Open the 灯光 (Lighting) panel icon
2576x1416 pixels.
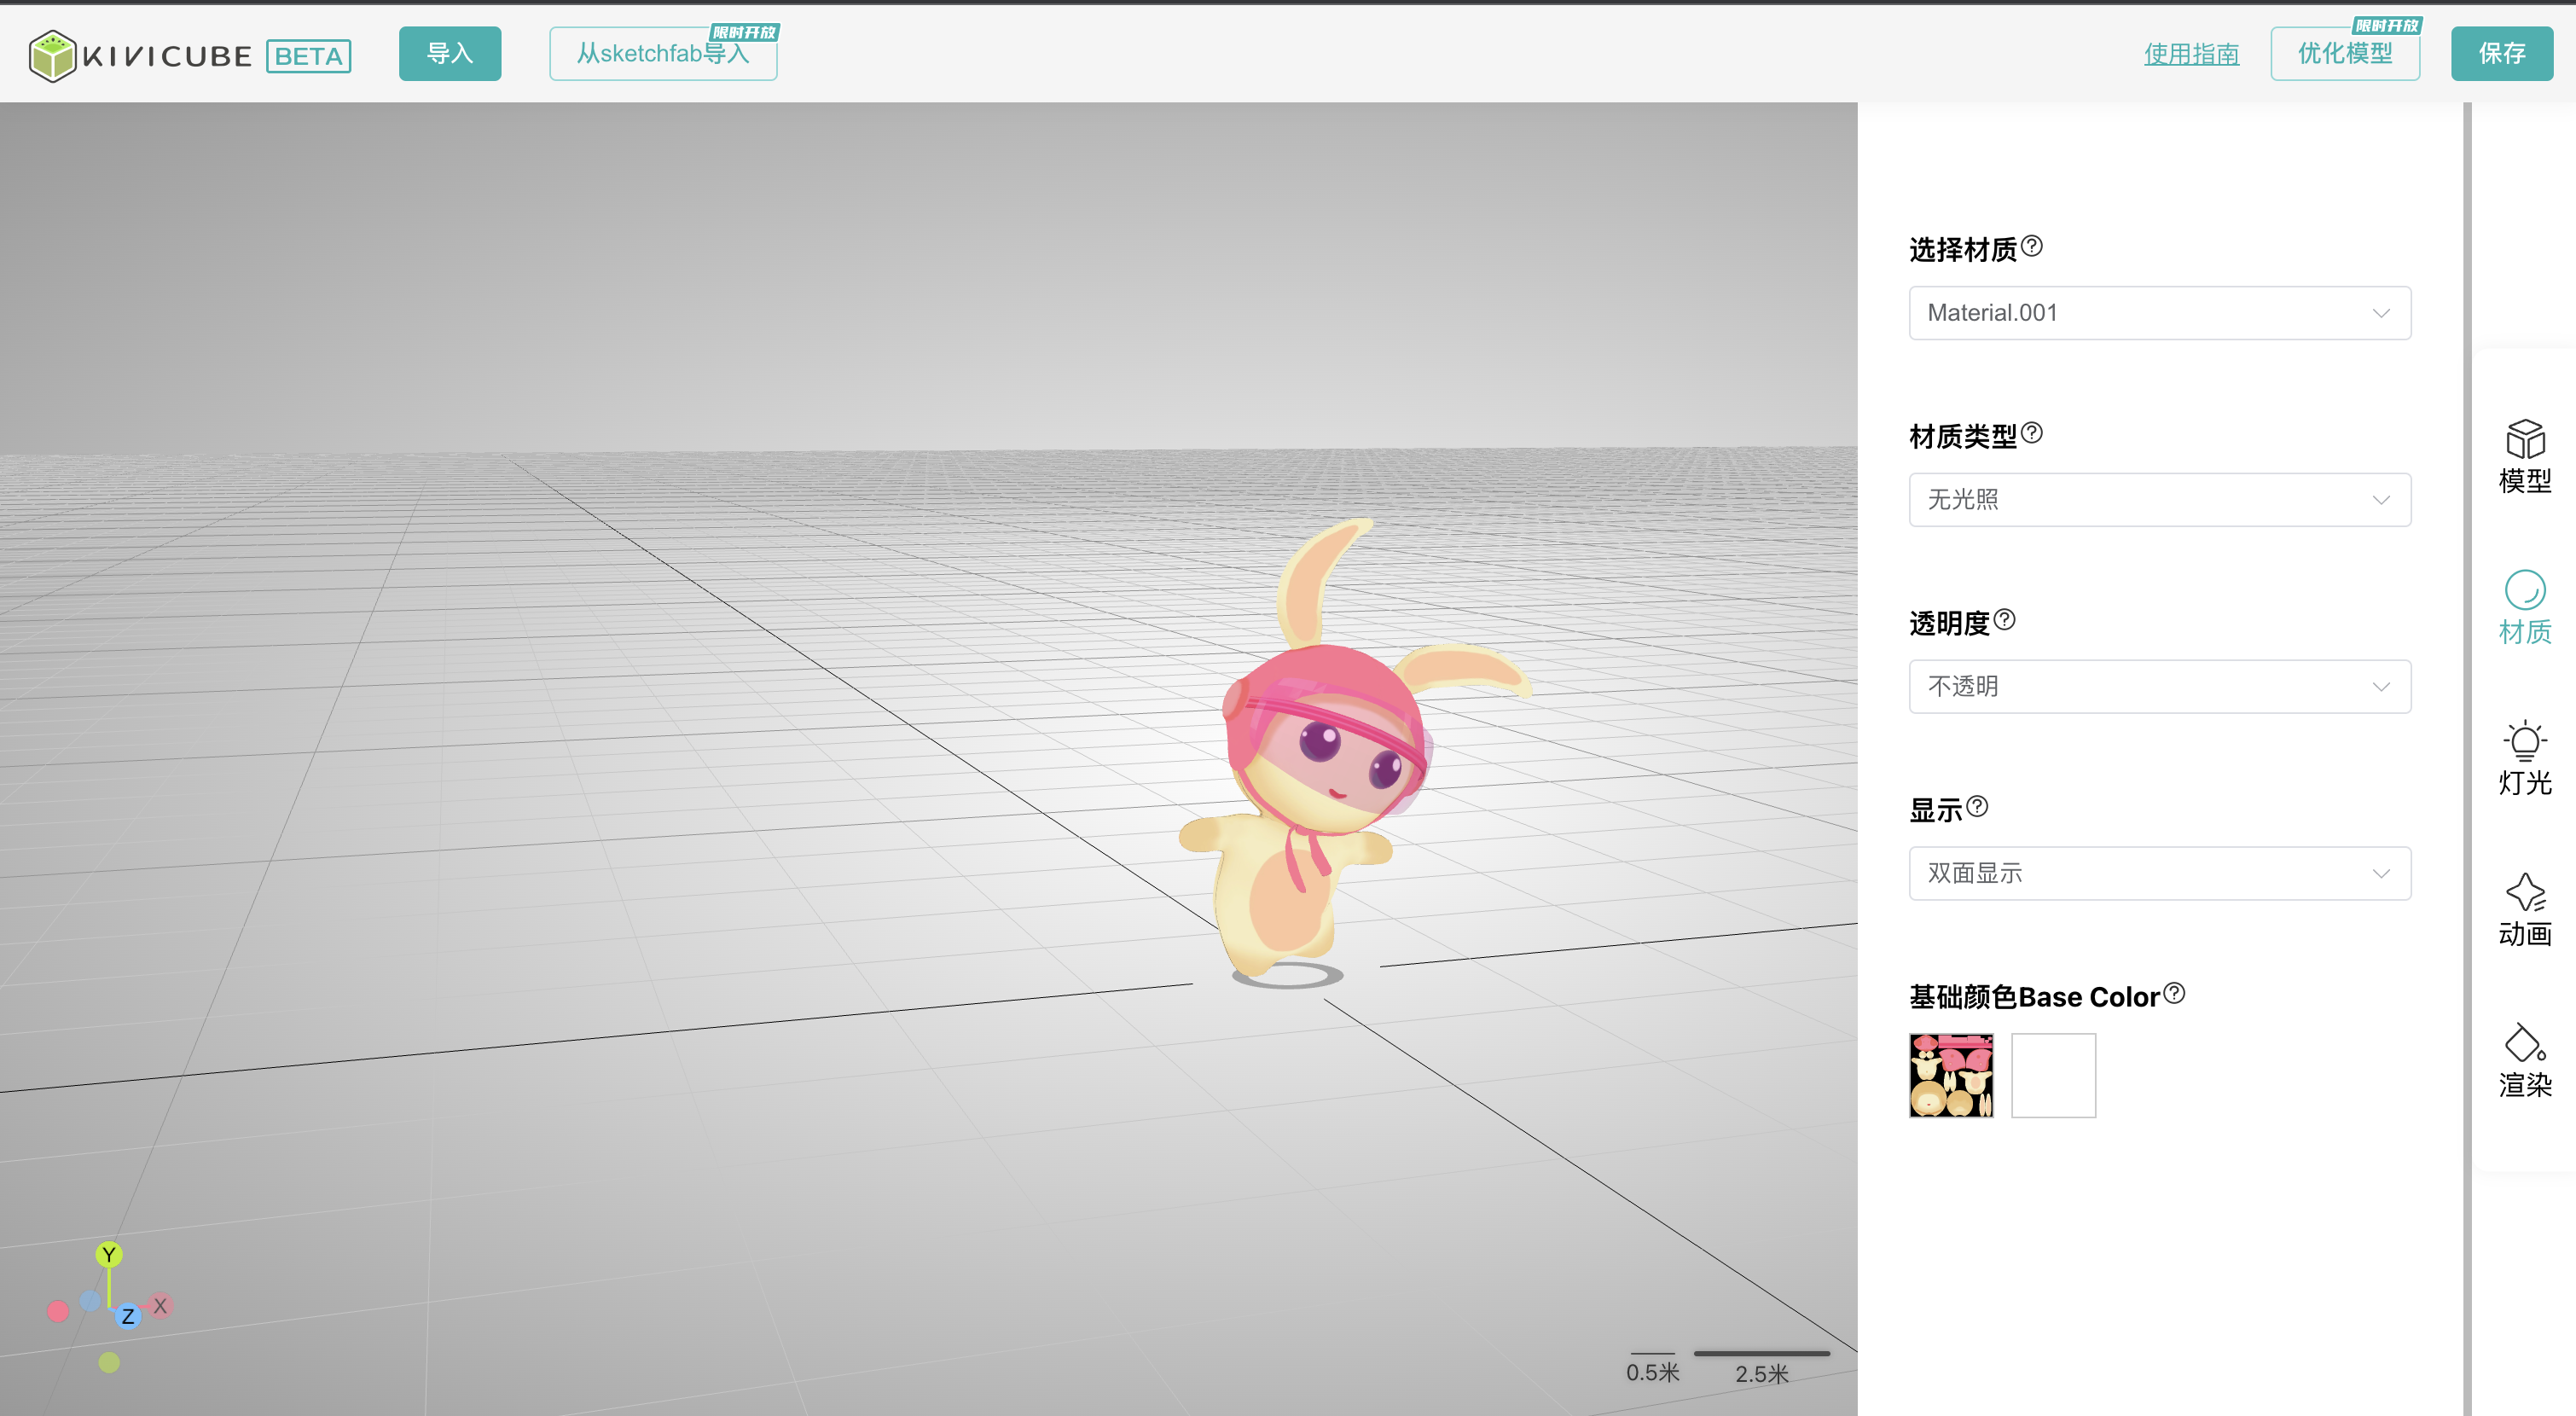pos(2524,758)
